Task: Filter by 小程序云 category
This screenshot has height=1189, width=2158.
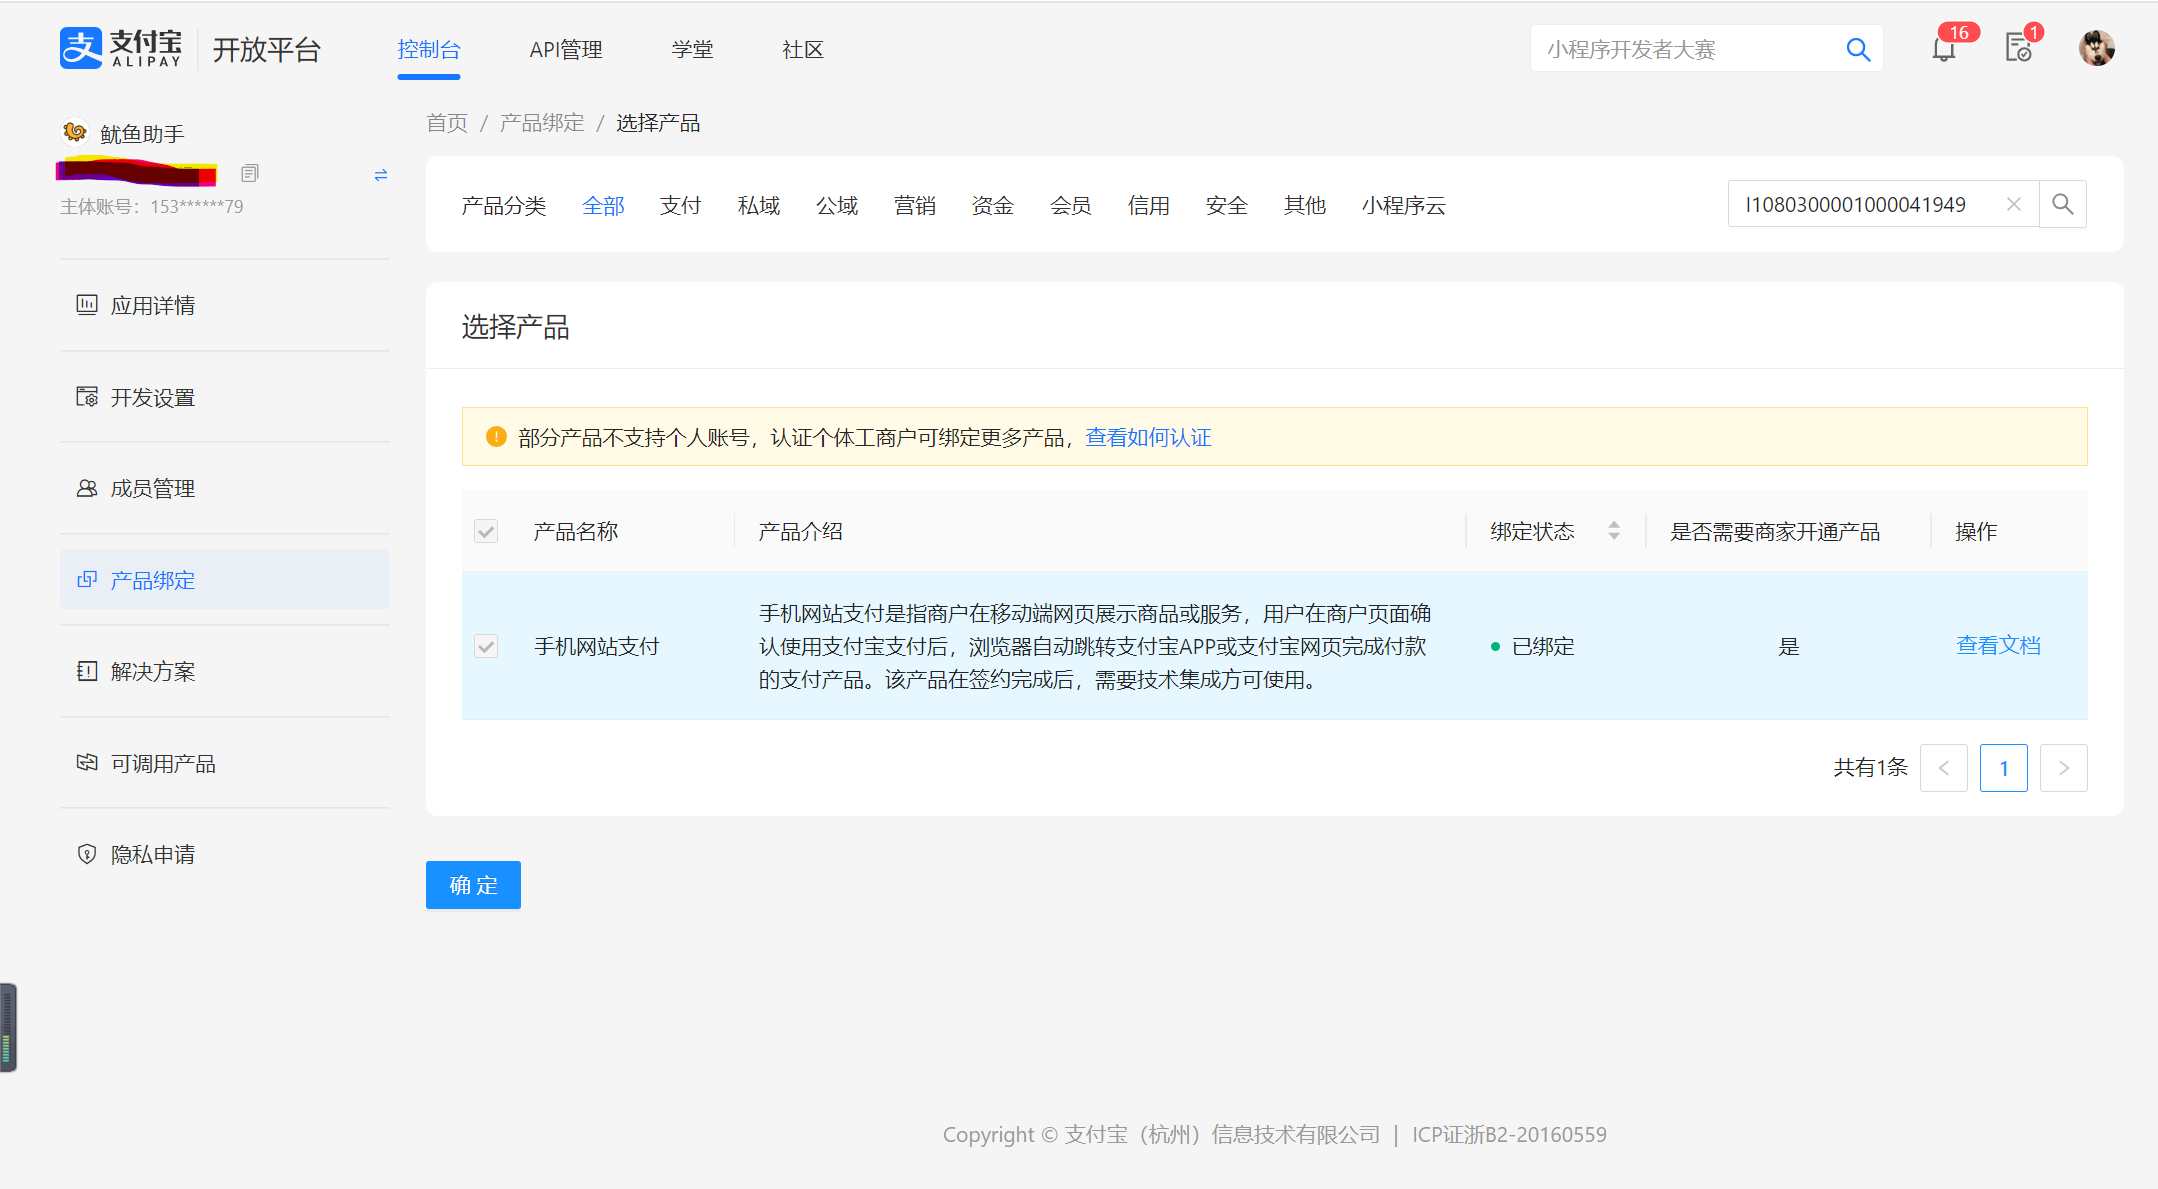Action: point(1404,205)
